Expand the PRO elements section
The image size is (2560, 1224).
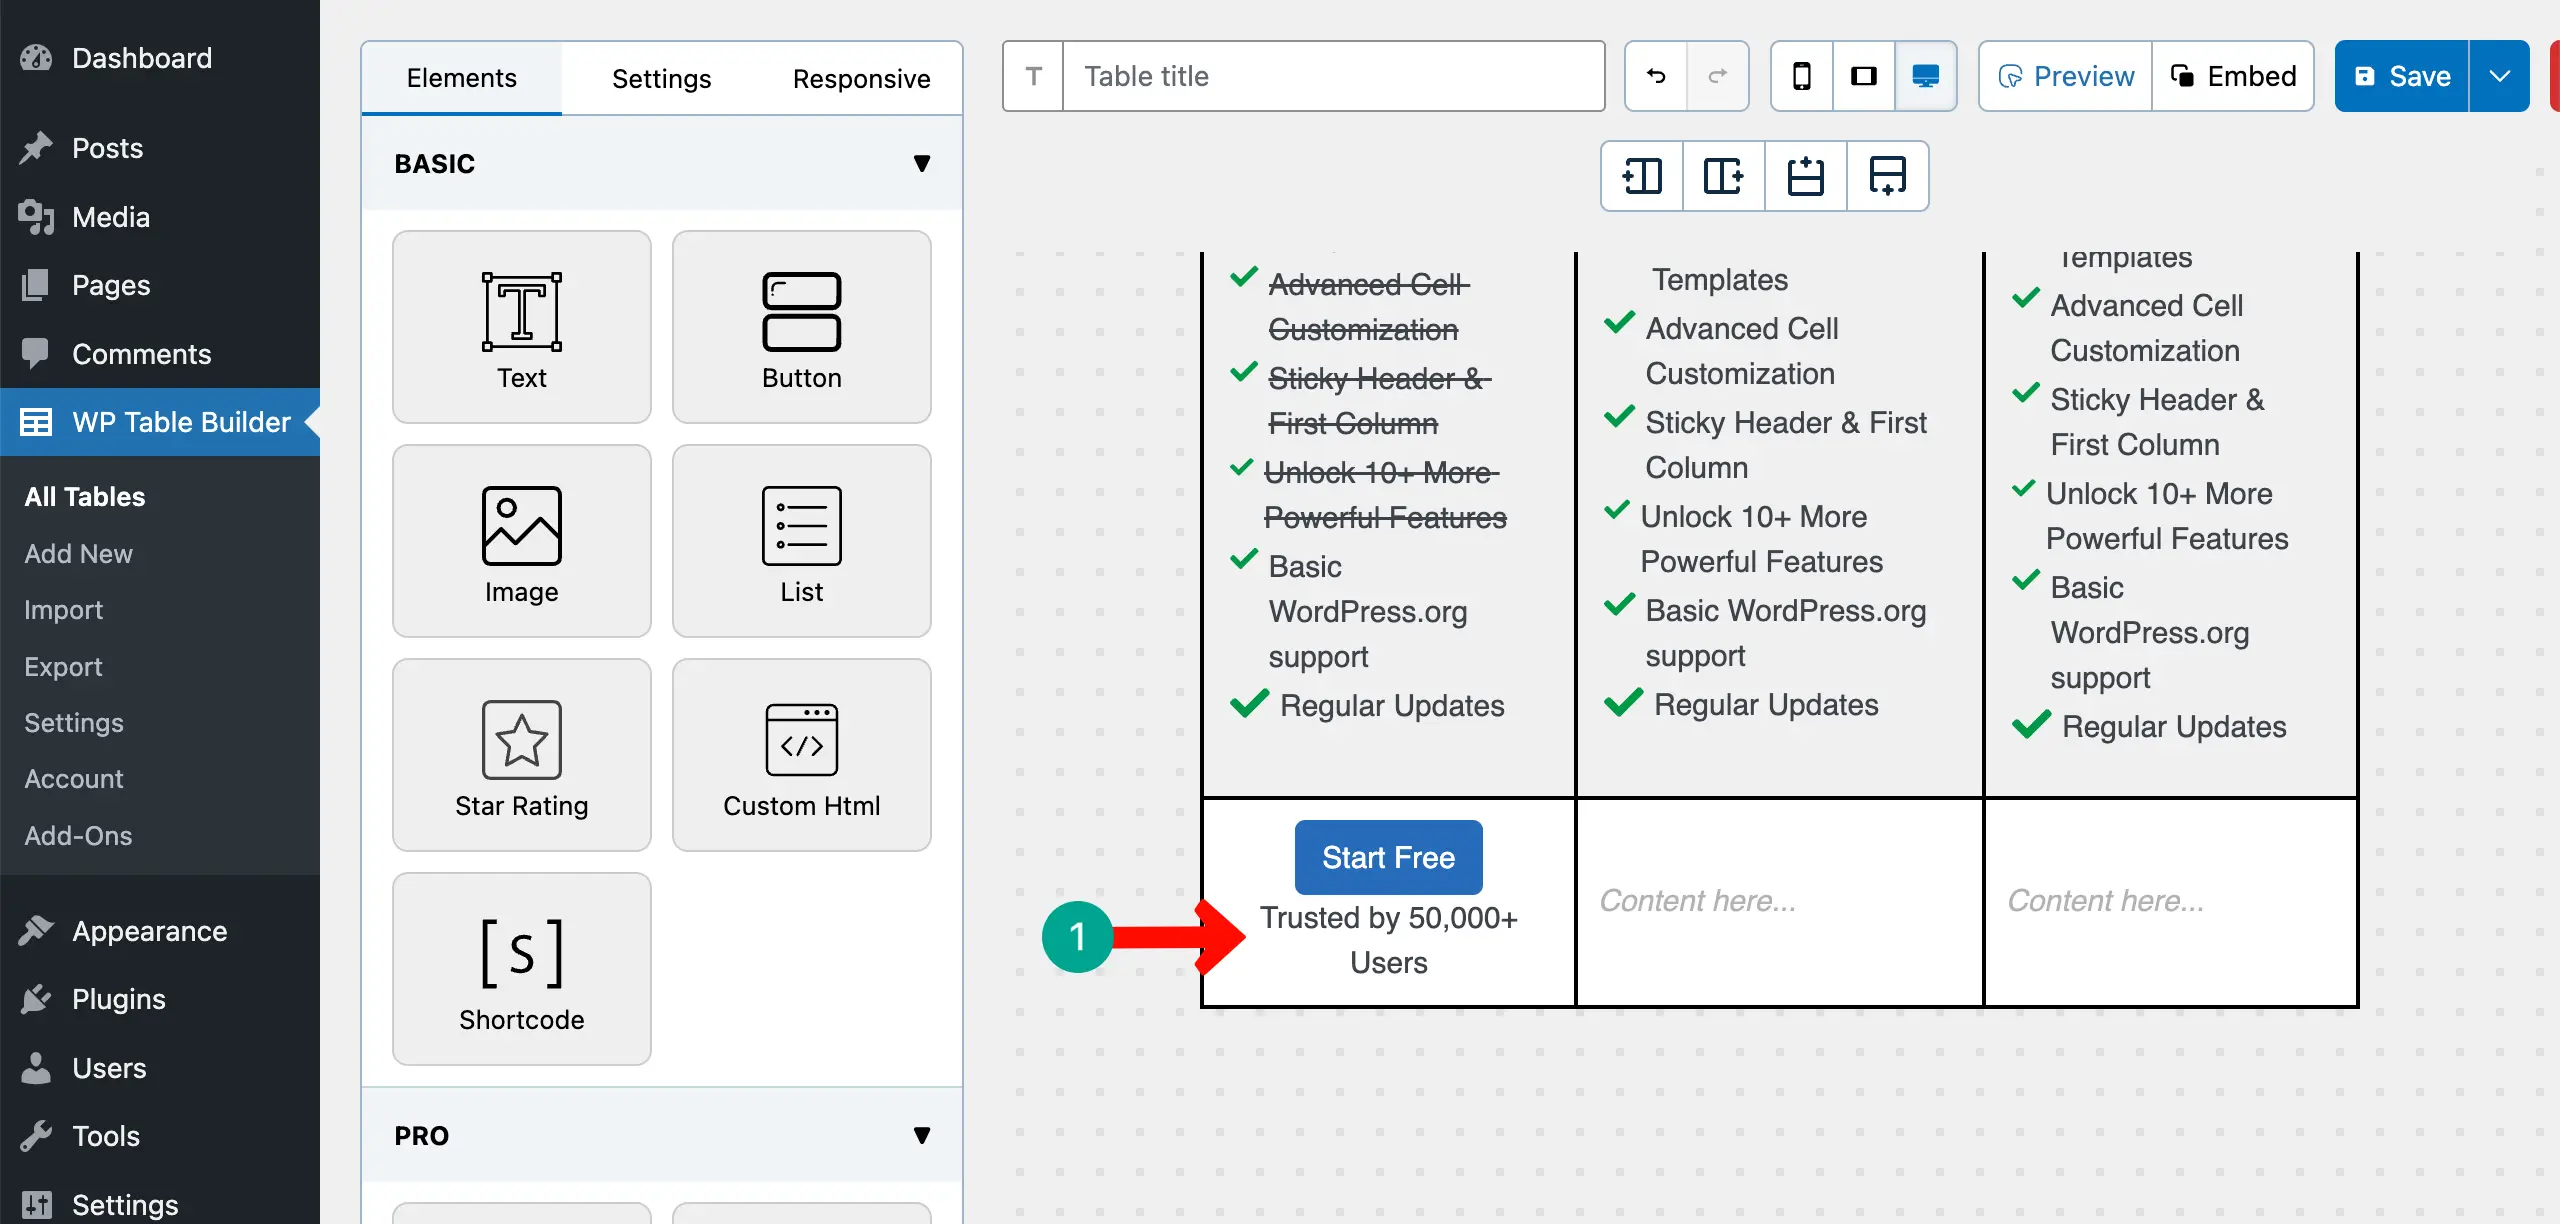click(922, 1135)
